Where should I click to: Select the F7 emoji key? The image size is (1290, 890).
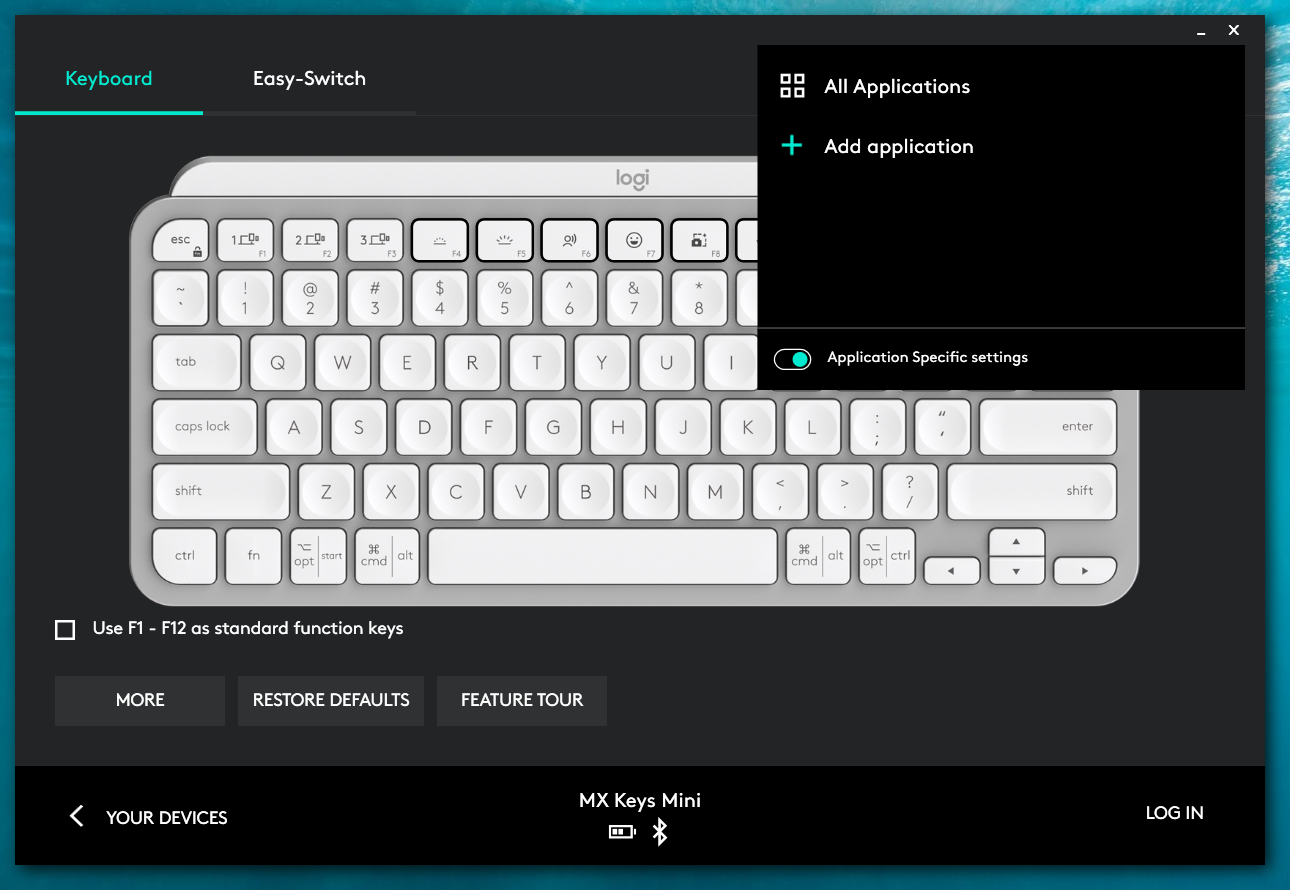click(x=634, y=241)
